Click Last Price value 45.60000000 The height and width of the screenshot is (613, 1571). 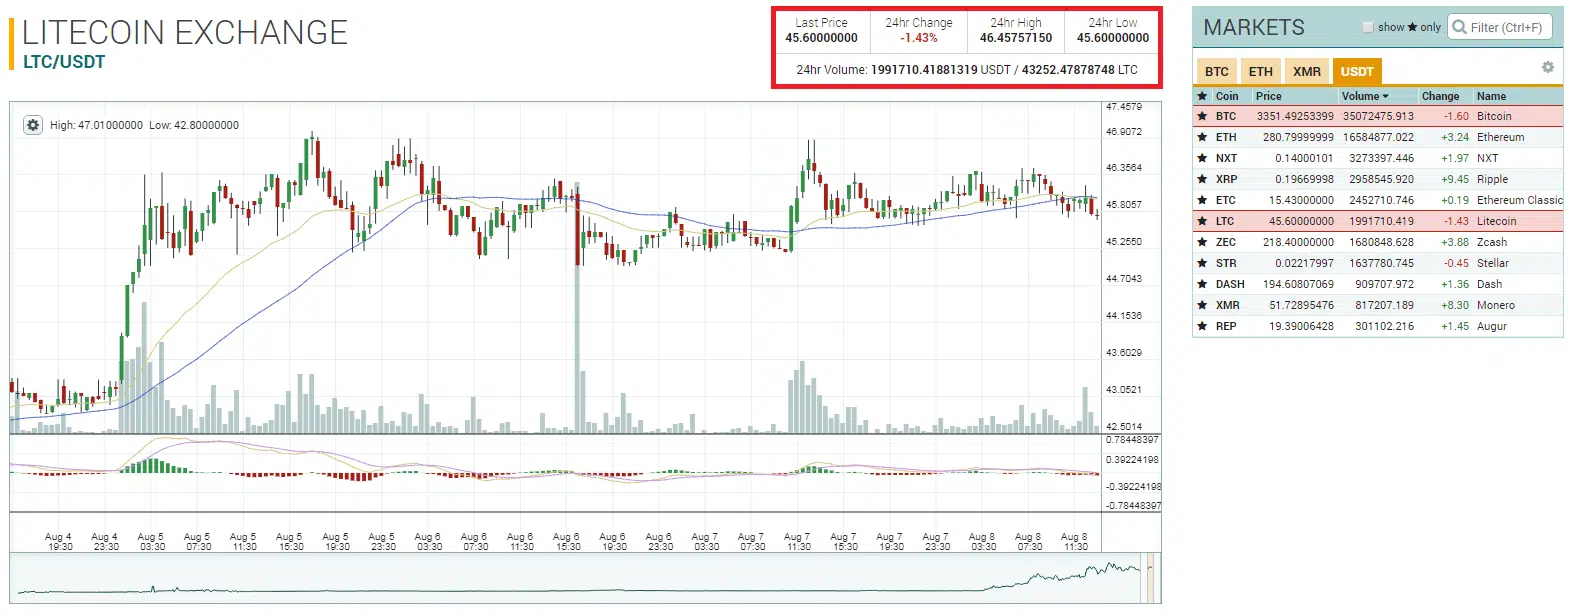pos(821,38)
